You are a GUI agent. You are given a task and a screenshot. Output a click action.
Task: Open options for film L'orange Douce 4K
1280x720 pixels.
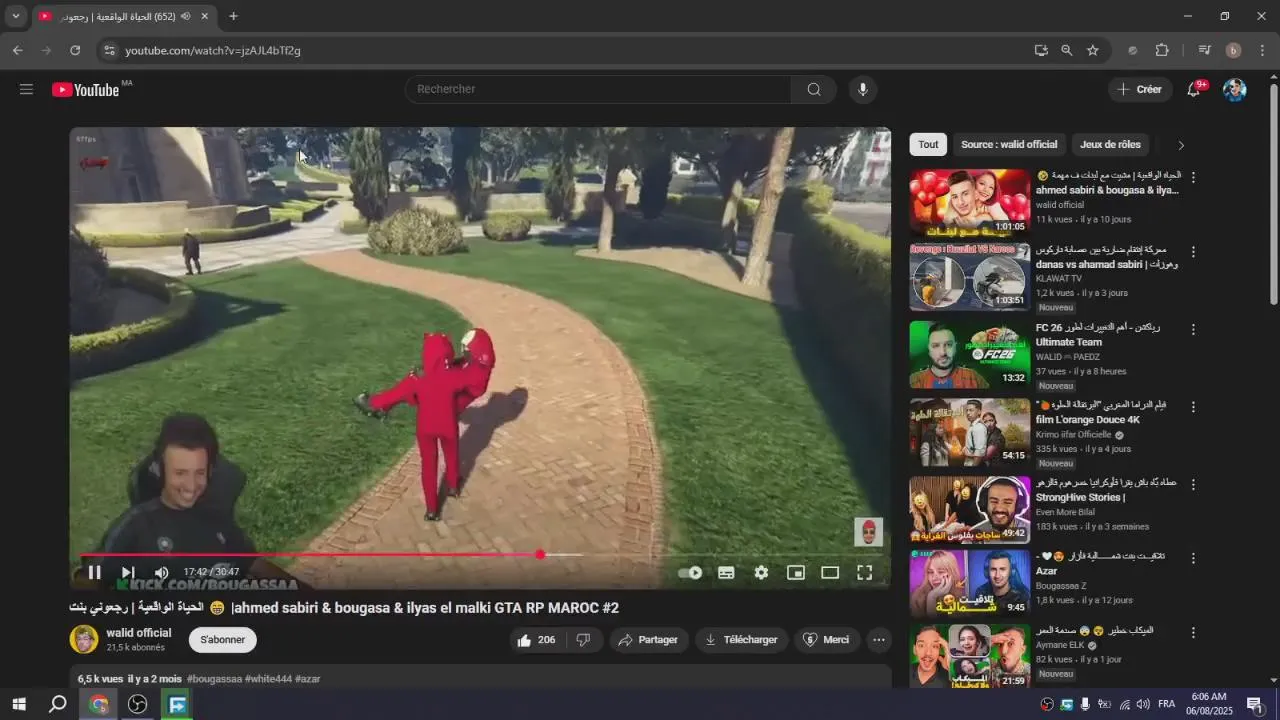pos(1192,406)
